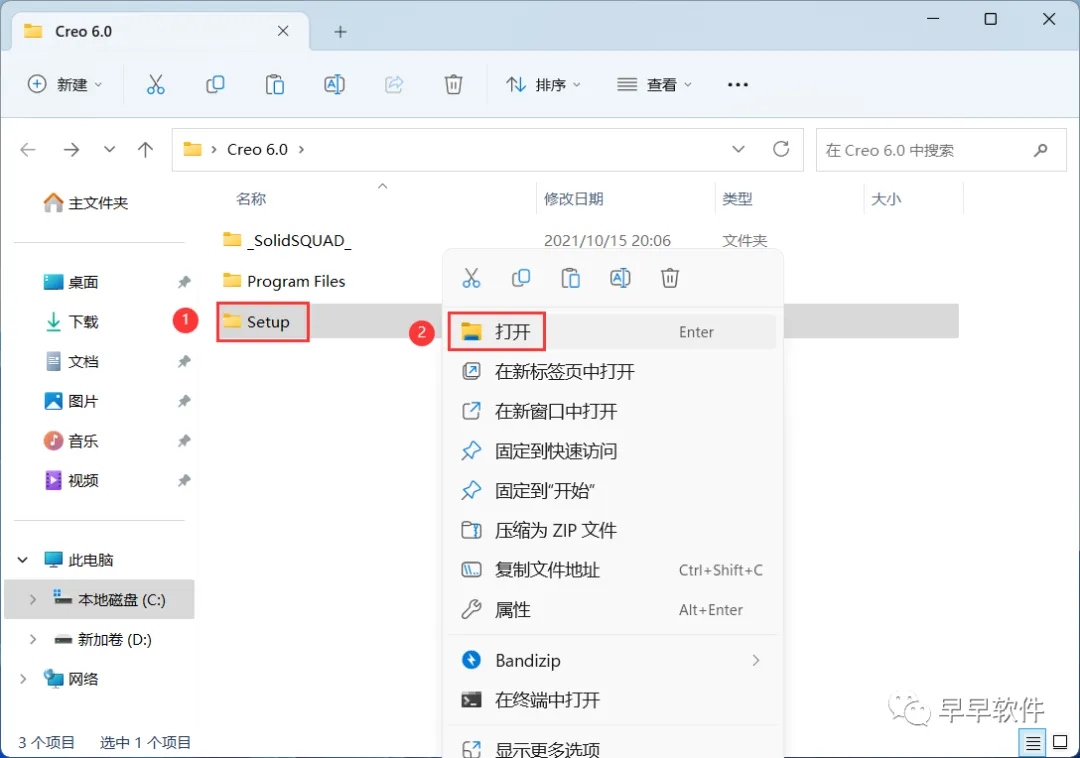Select 打开 in the context menu

[612, 332]
